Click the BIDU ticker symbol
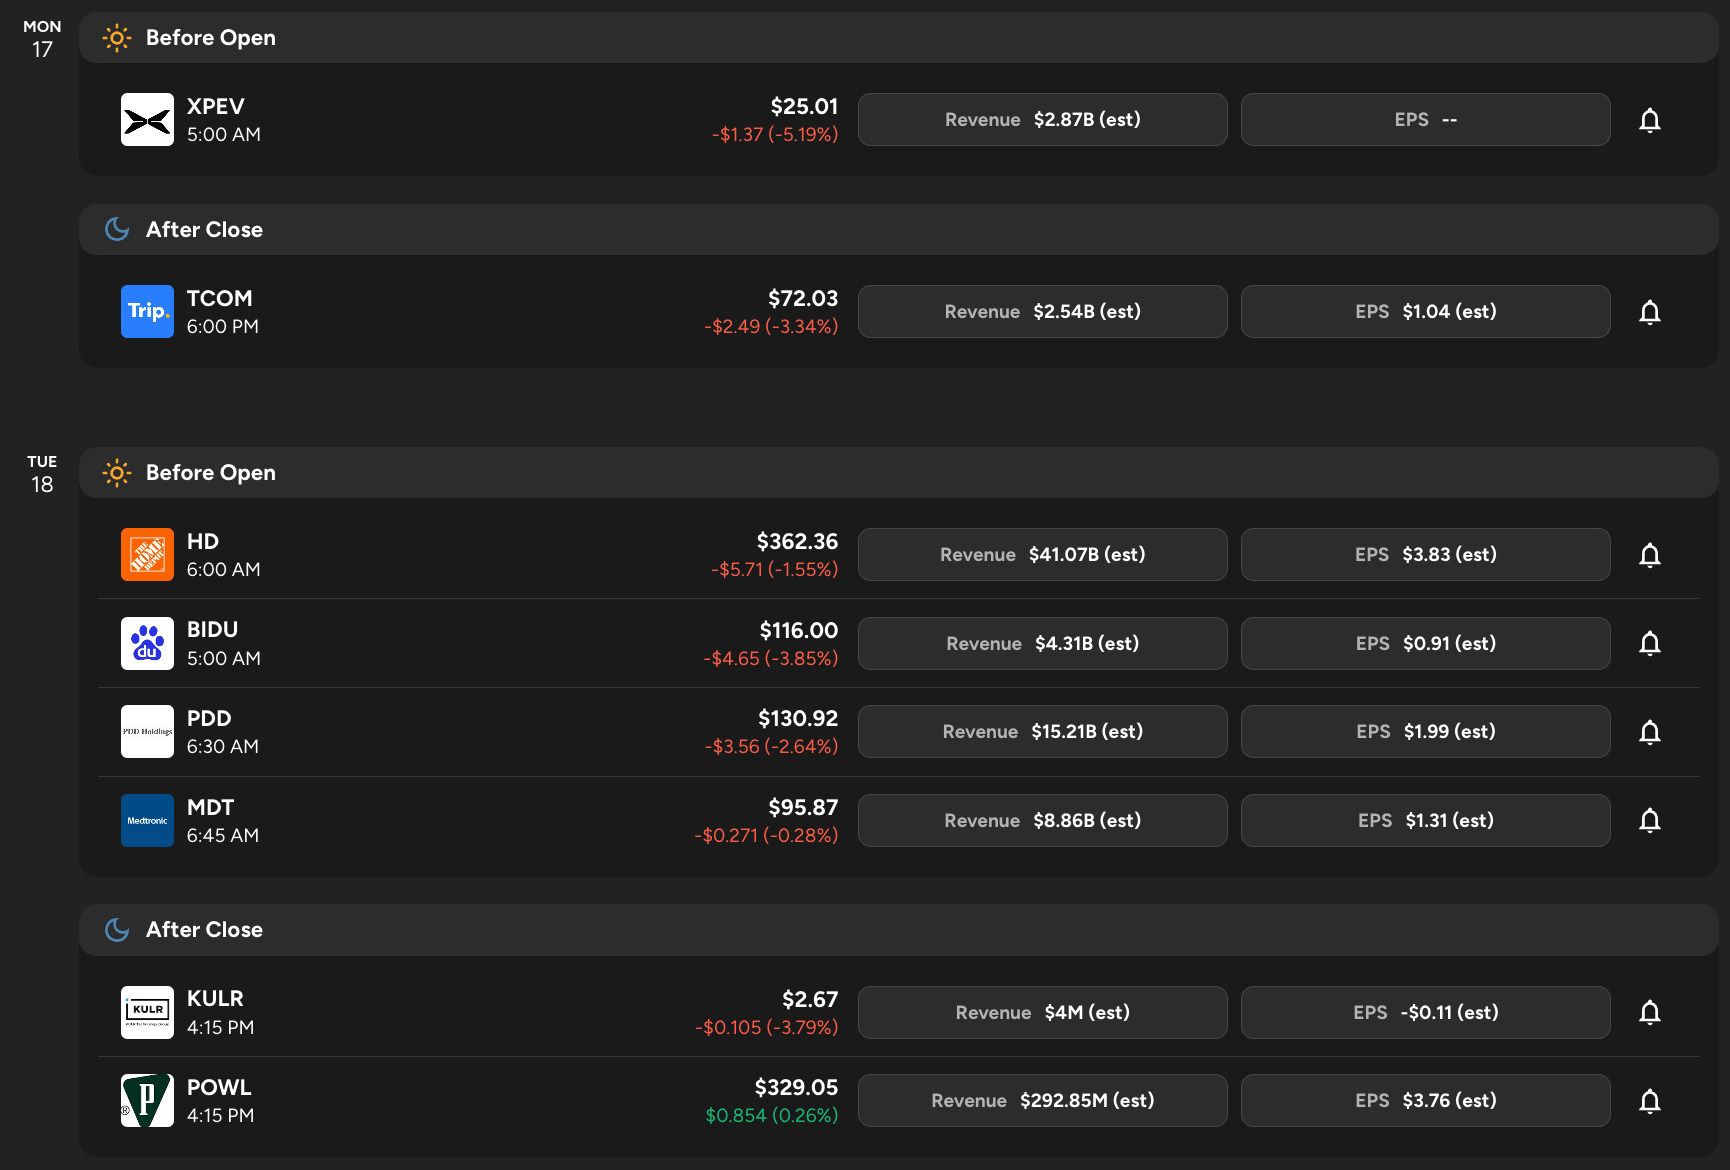 tap(213, 630)
